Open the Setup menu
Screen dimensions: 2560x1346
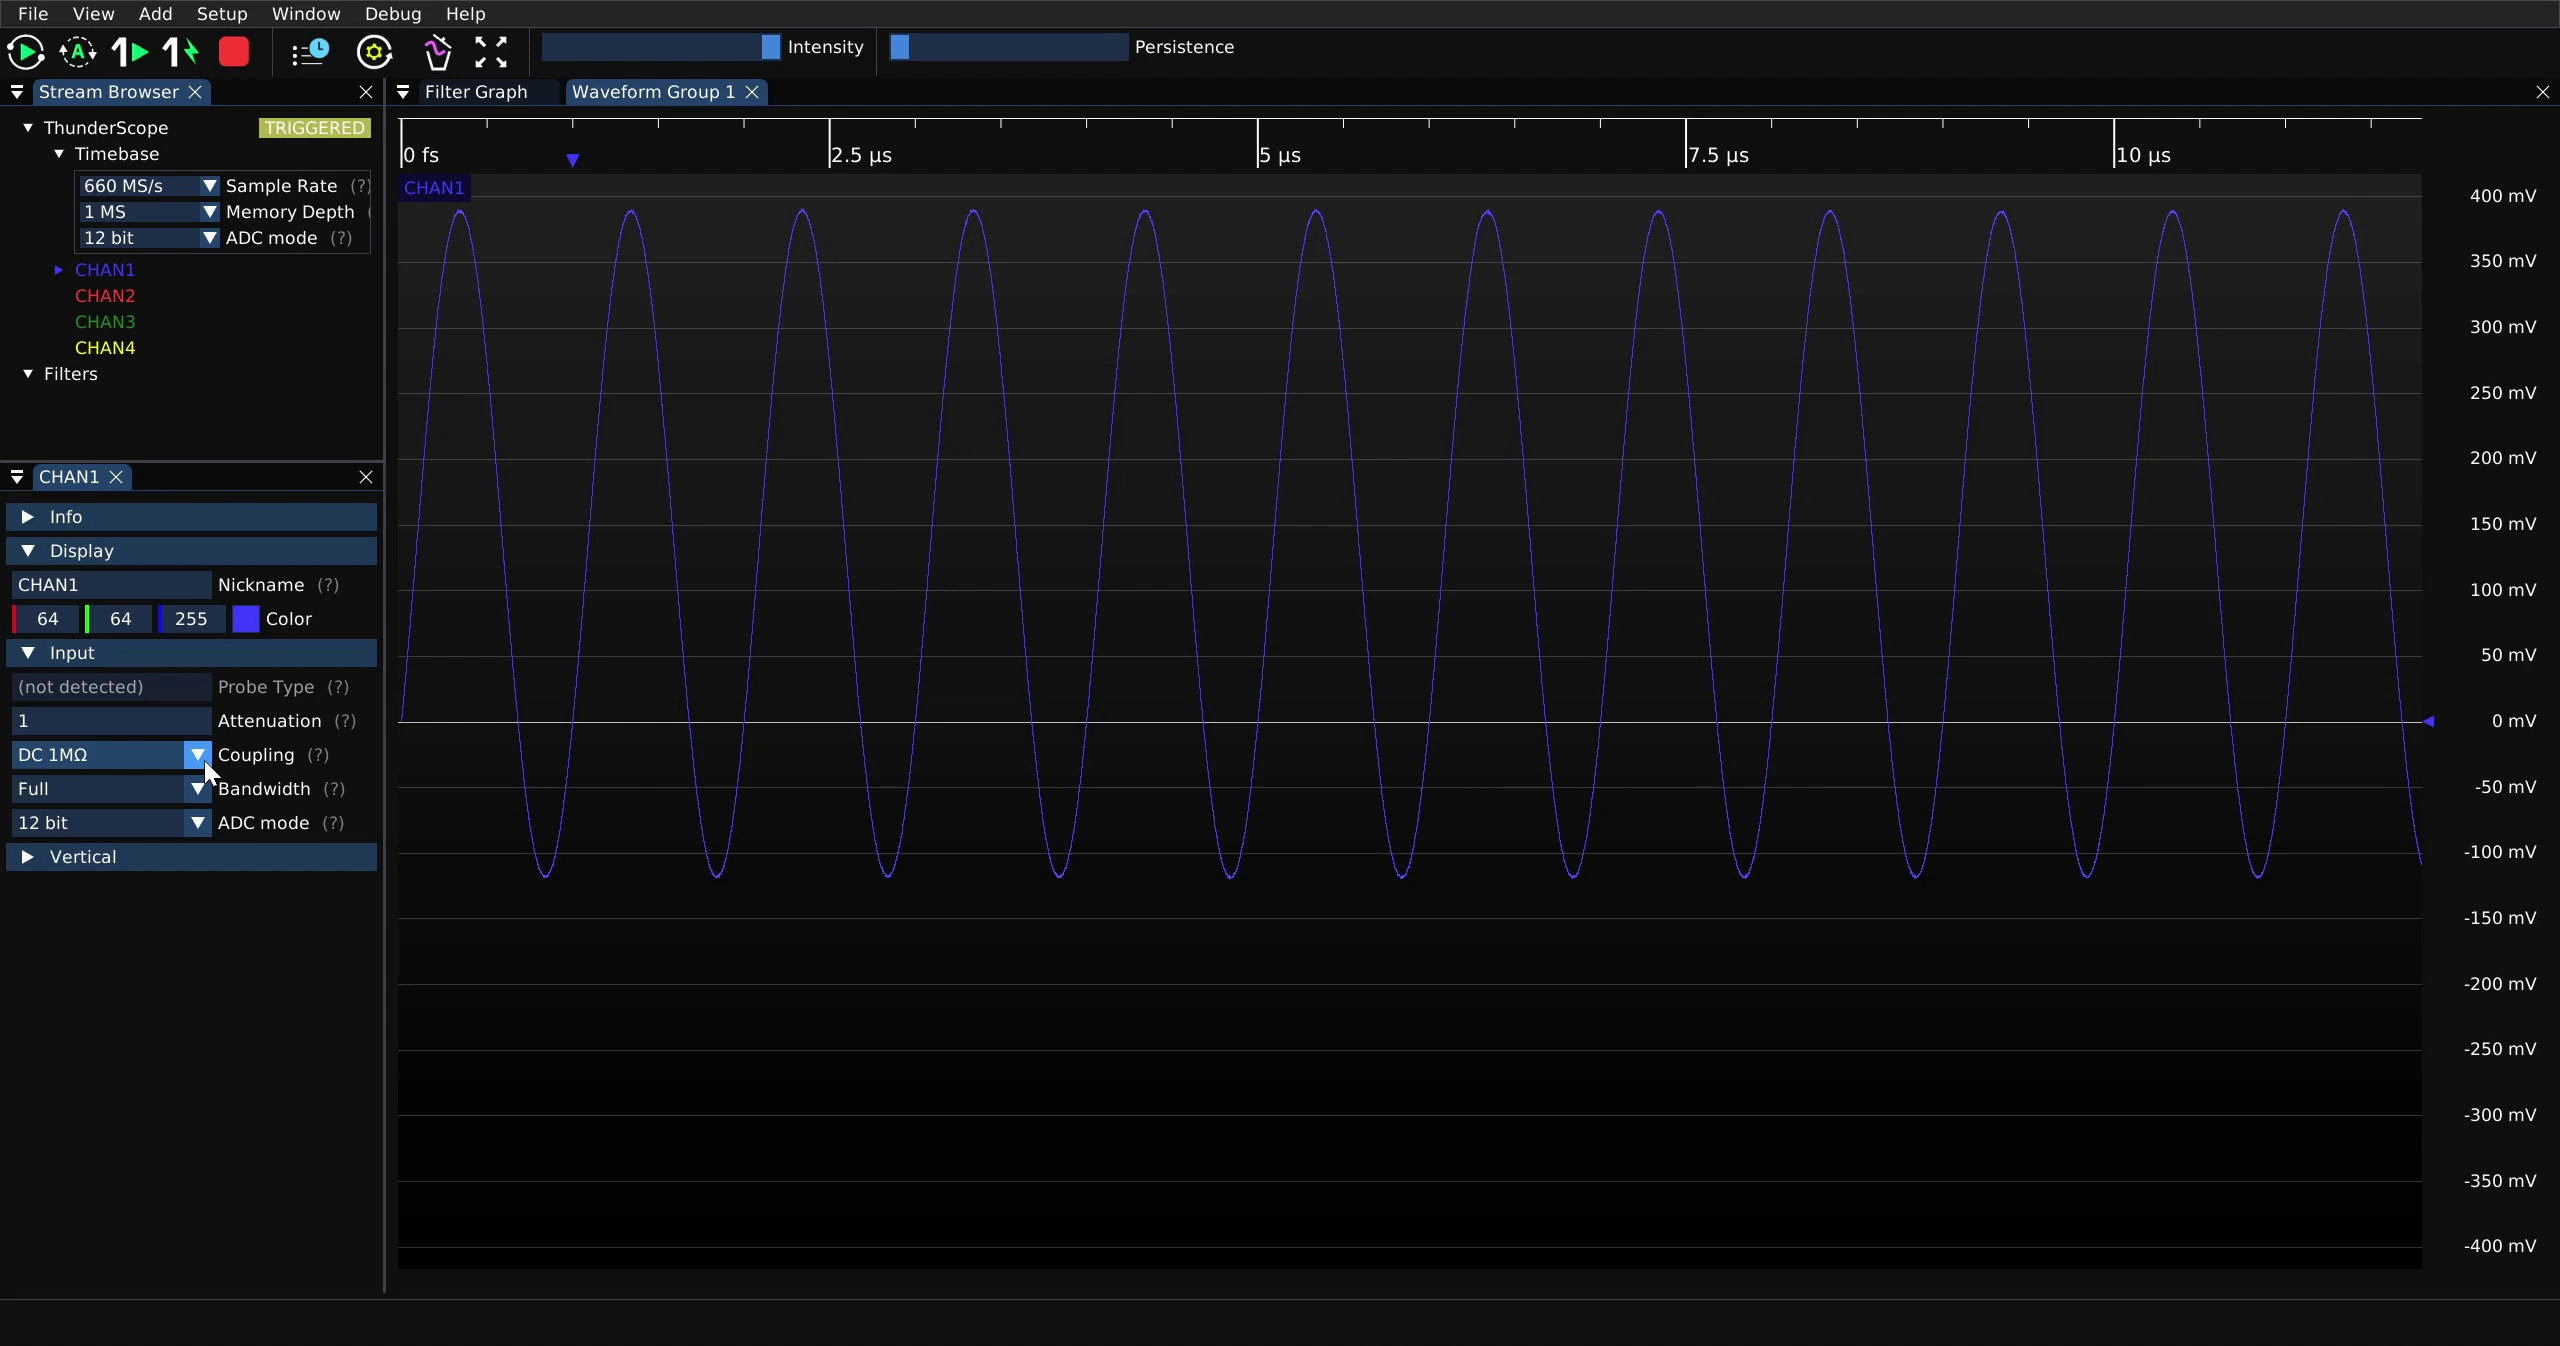222,14
